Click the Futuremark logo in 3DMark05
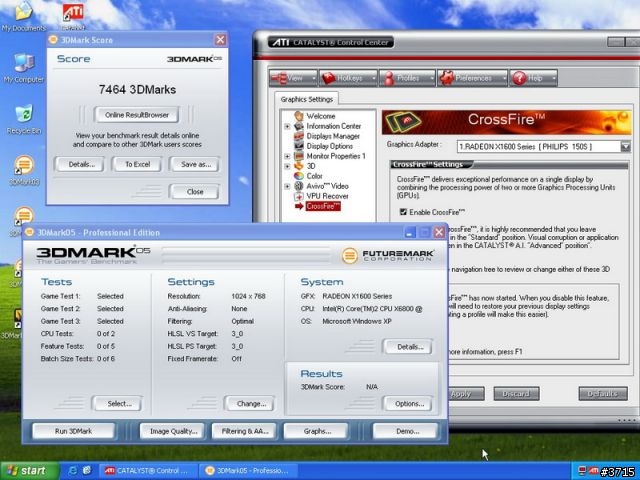The image size is (640, 480). [388, 256]
